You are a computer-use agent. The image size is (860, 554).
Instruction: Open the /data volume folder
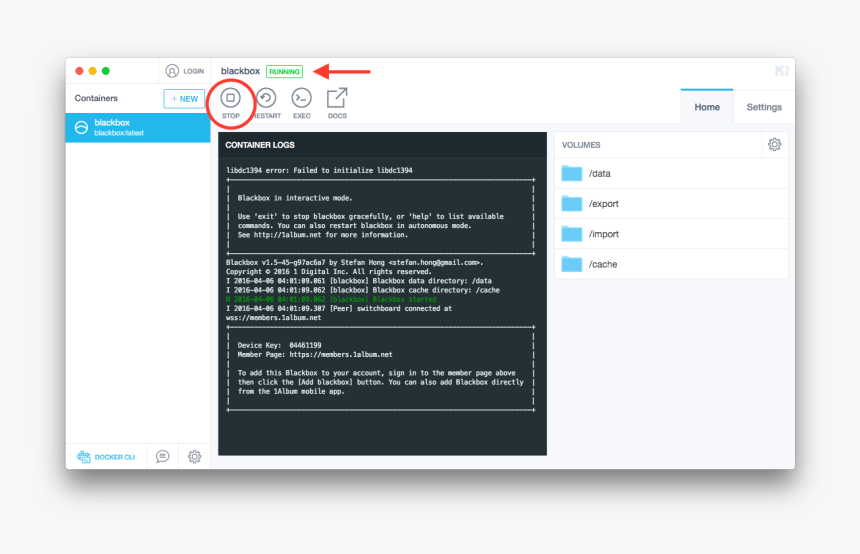671,173
